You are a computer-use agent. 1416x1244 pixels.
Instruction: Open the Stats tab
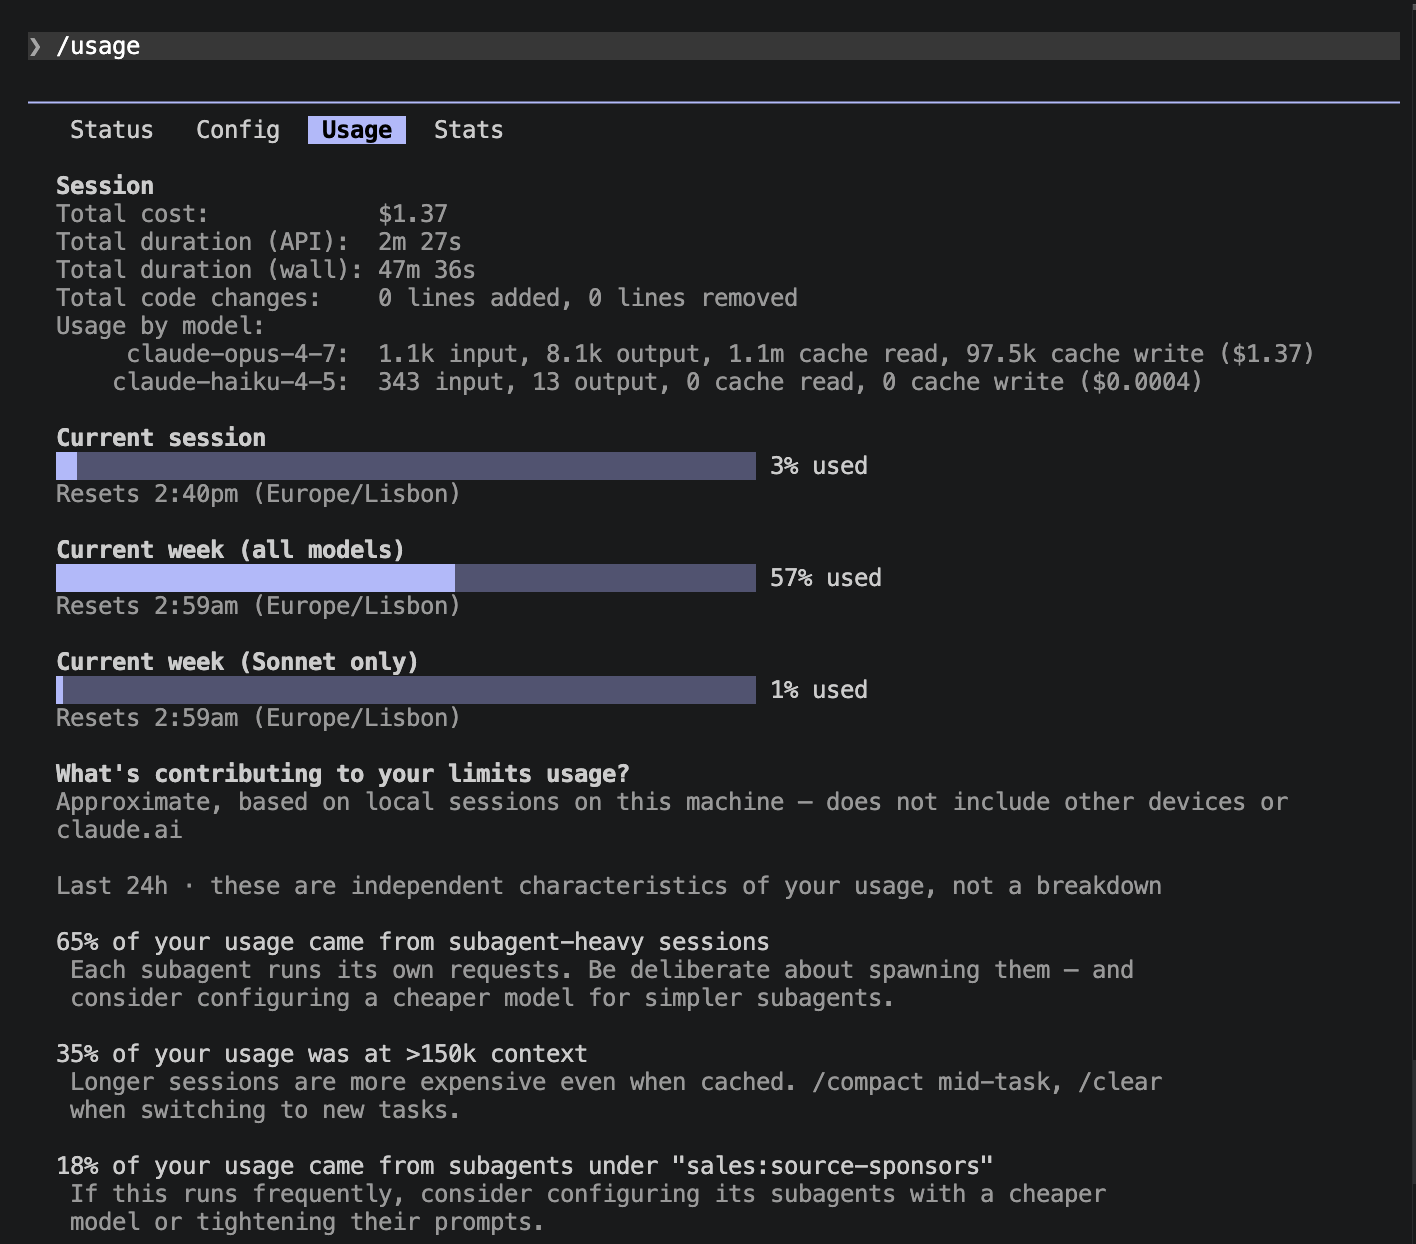click(x=468, y=130)
